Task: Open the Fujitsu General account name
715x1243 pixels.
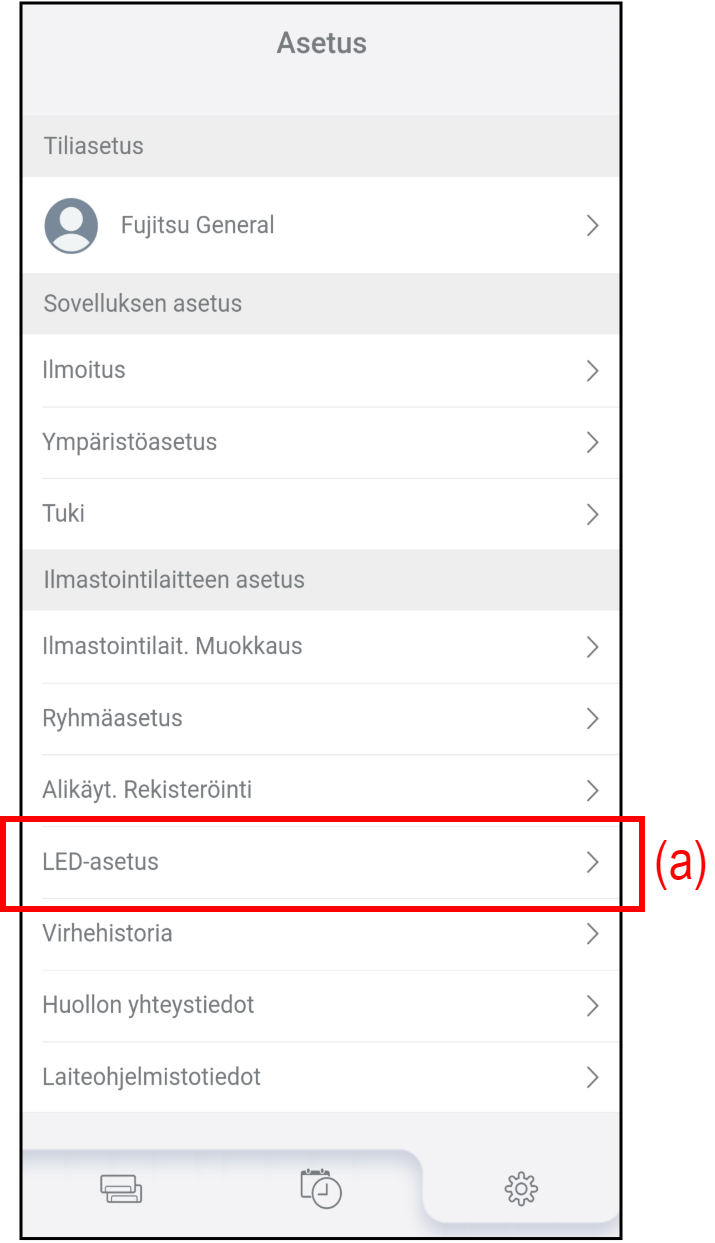Action: click(x=197, y=226)
